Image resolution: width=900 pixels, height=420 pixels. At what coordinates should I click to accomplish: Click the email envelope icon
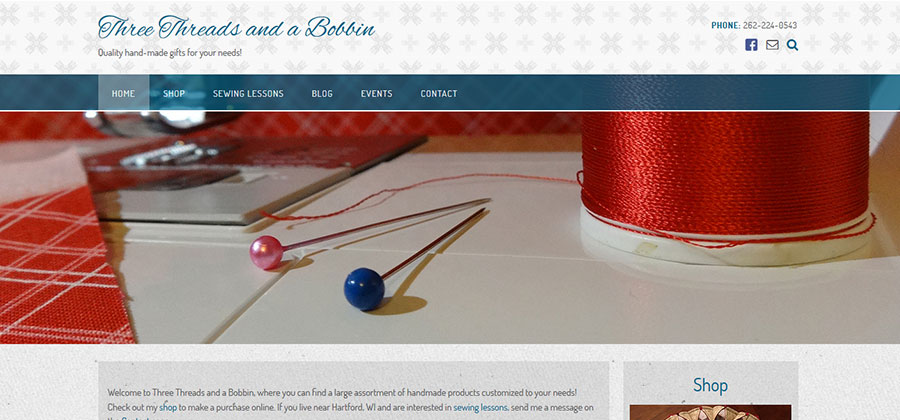pos(772,45)
